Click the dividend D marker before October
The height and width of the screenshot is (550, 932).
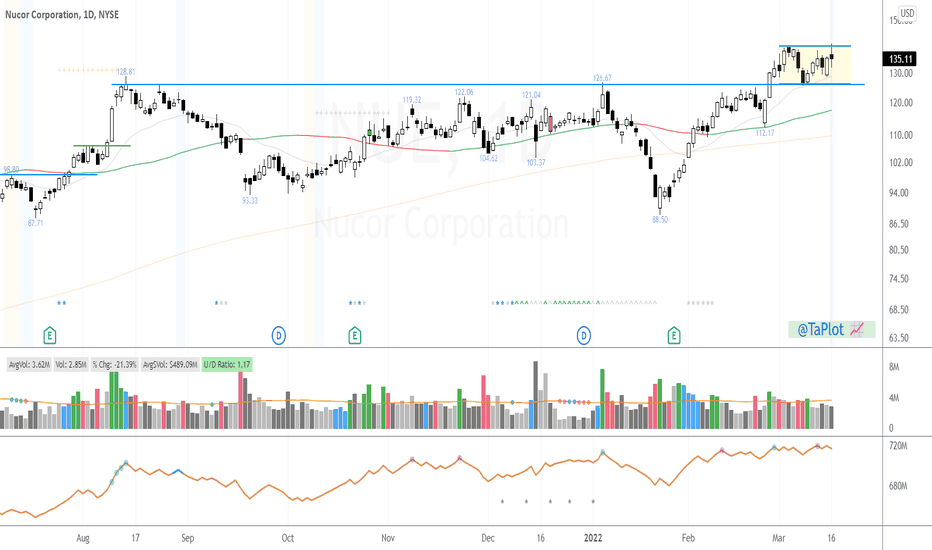[279, 336]
